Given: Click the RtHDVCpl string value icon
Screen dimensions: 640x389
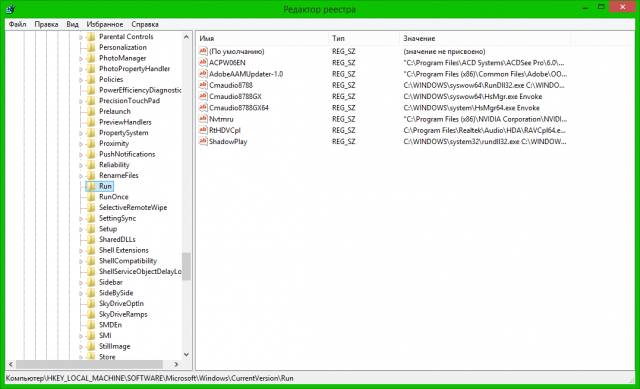Looking at the screenshot, I should (203, 130).
